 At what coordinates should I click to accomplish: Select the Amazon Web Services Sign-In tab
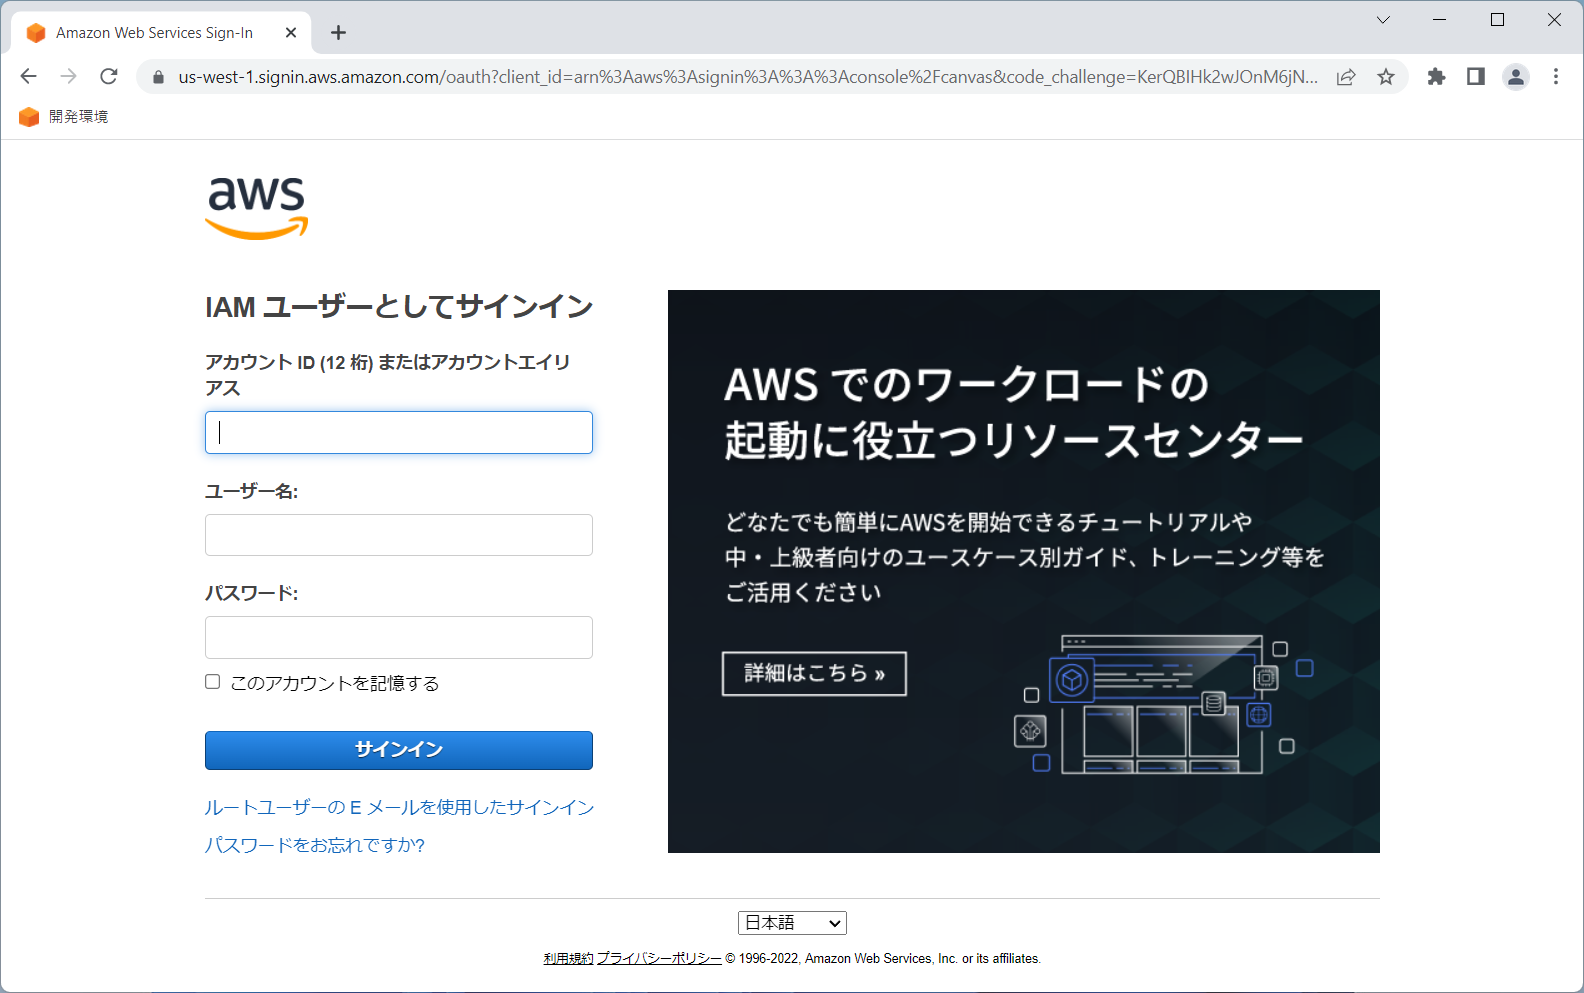tap(155, 33)
